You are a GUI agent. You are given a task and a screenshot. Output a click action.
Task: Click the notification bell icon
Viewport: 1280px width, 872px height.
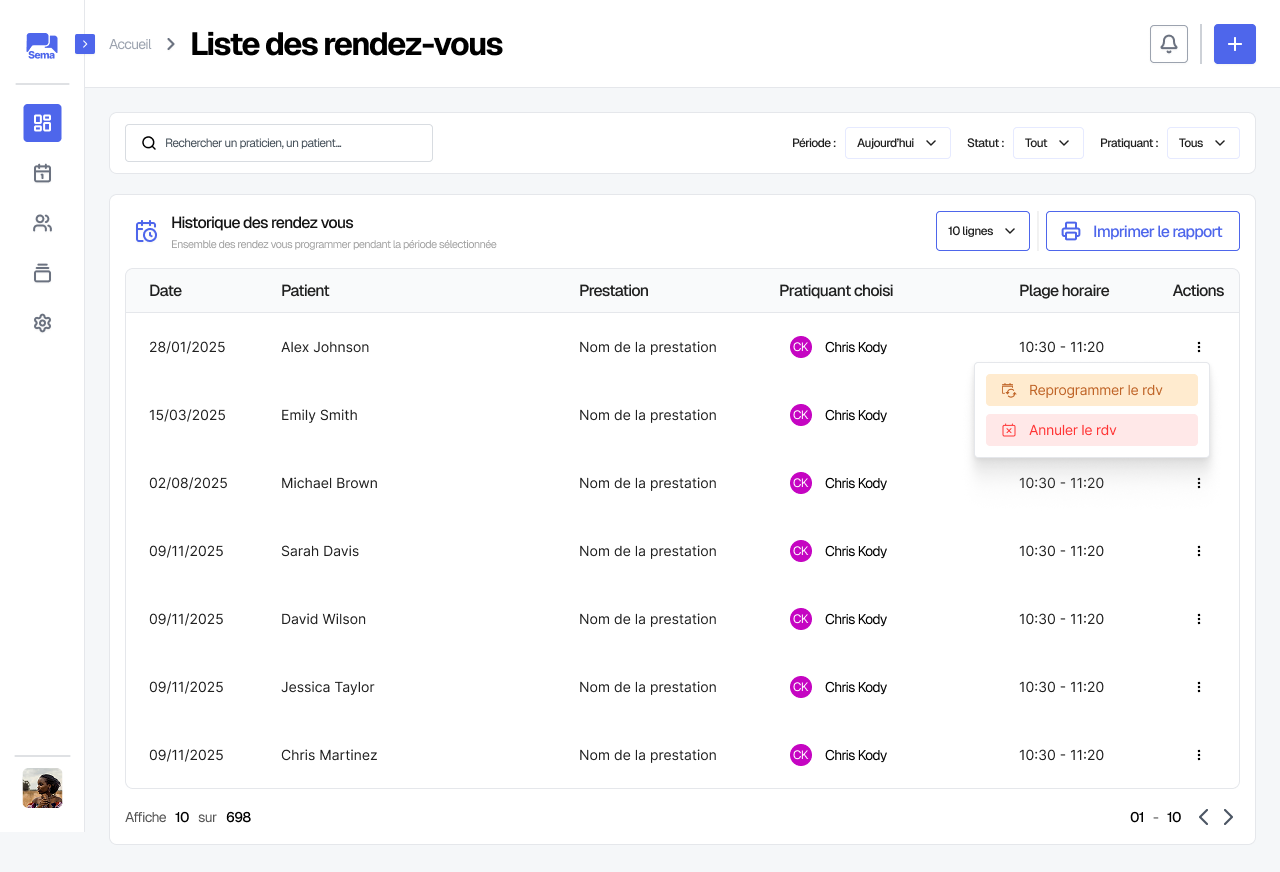(x=1169, y=44)
